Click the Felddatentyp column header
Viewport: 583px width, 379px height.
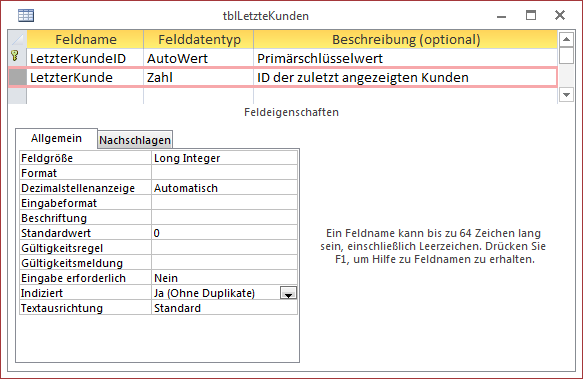pos(199,39)
